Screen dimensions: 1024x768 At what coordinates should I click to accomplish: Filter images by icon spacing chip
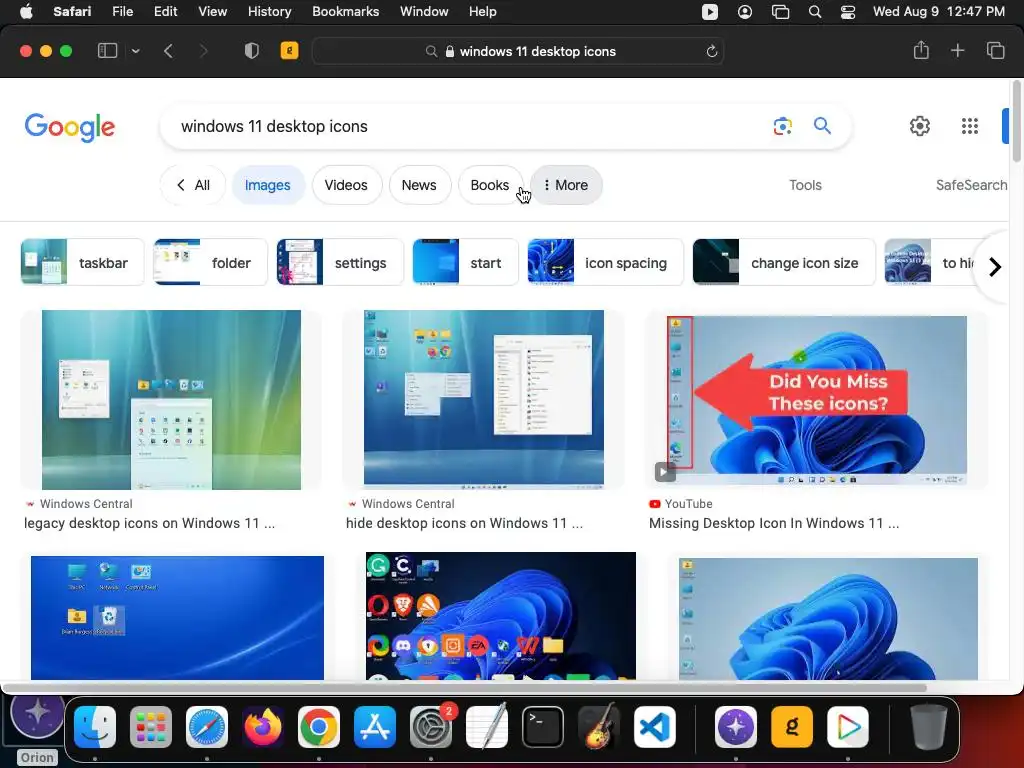click(x=605, y=262)
